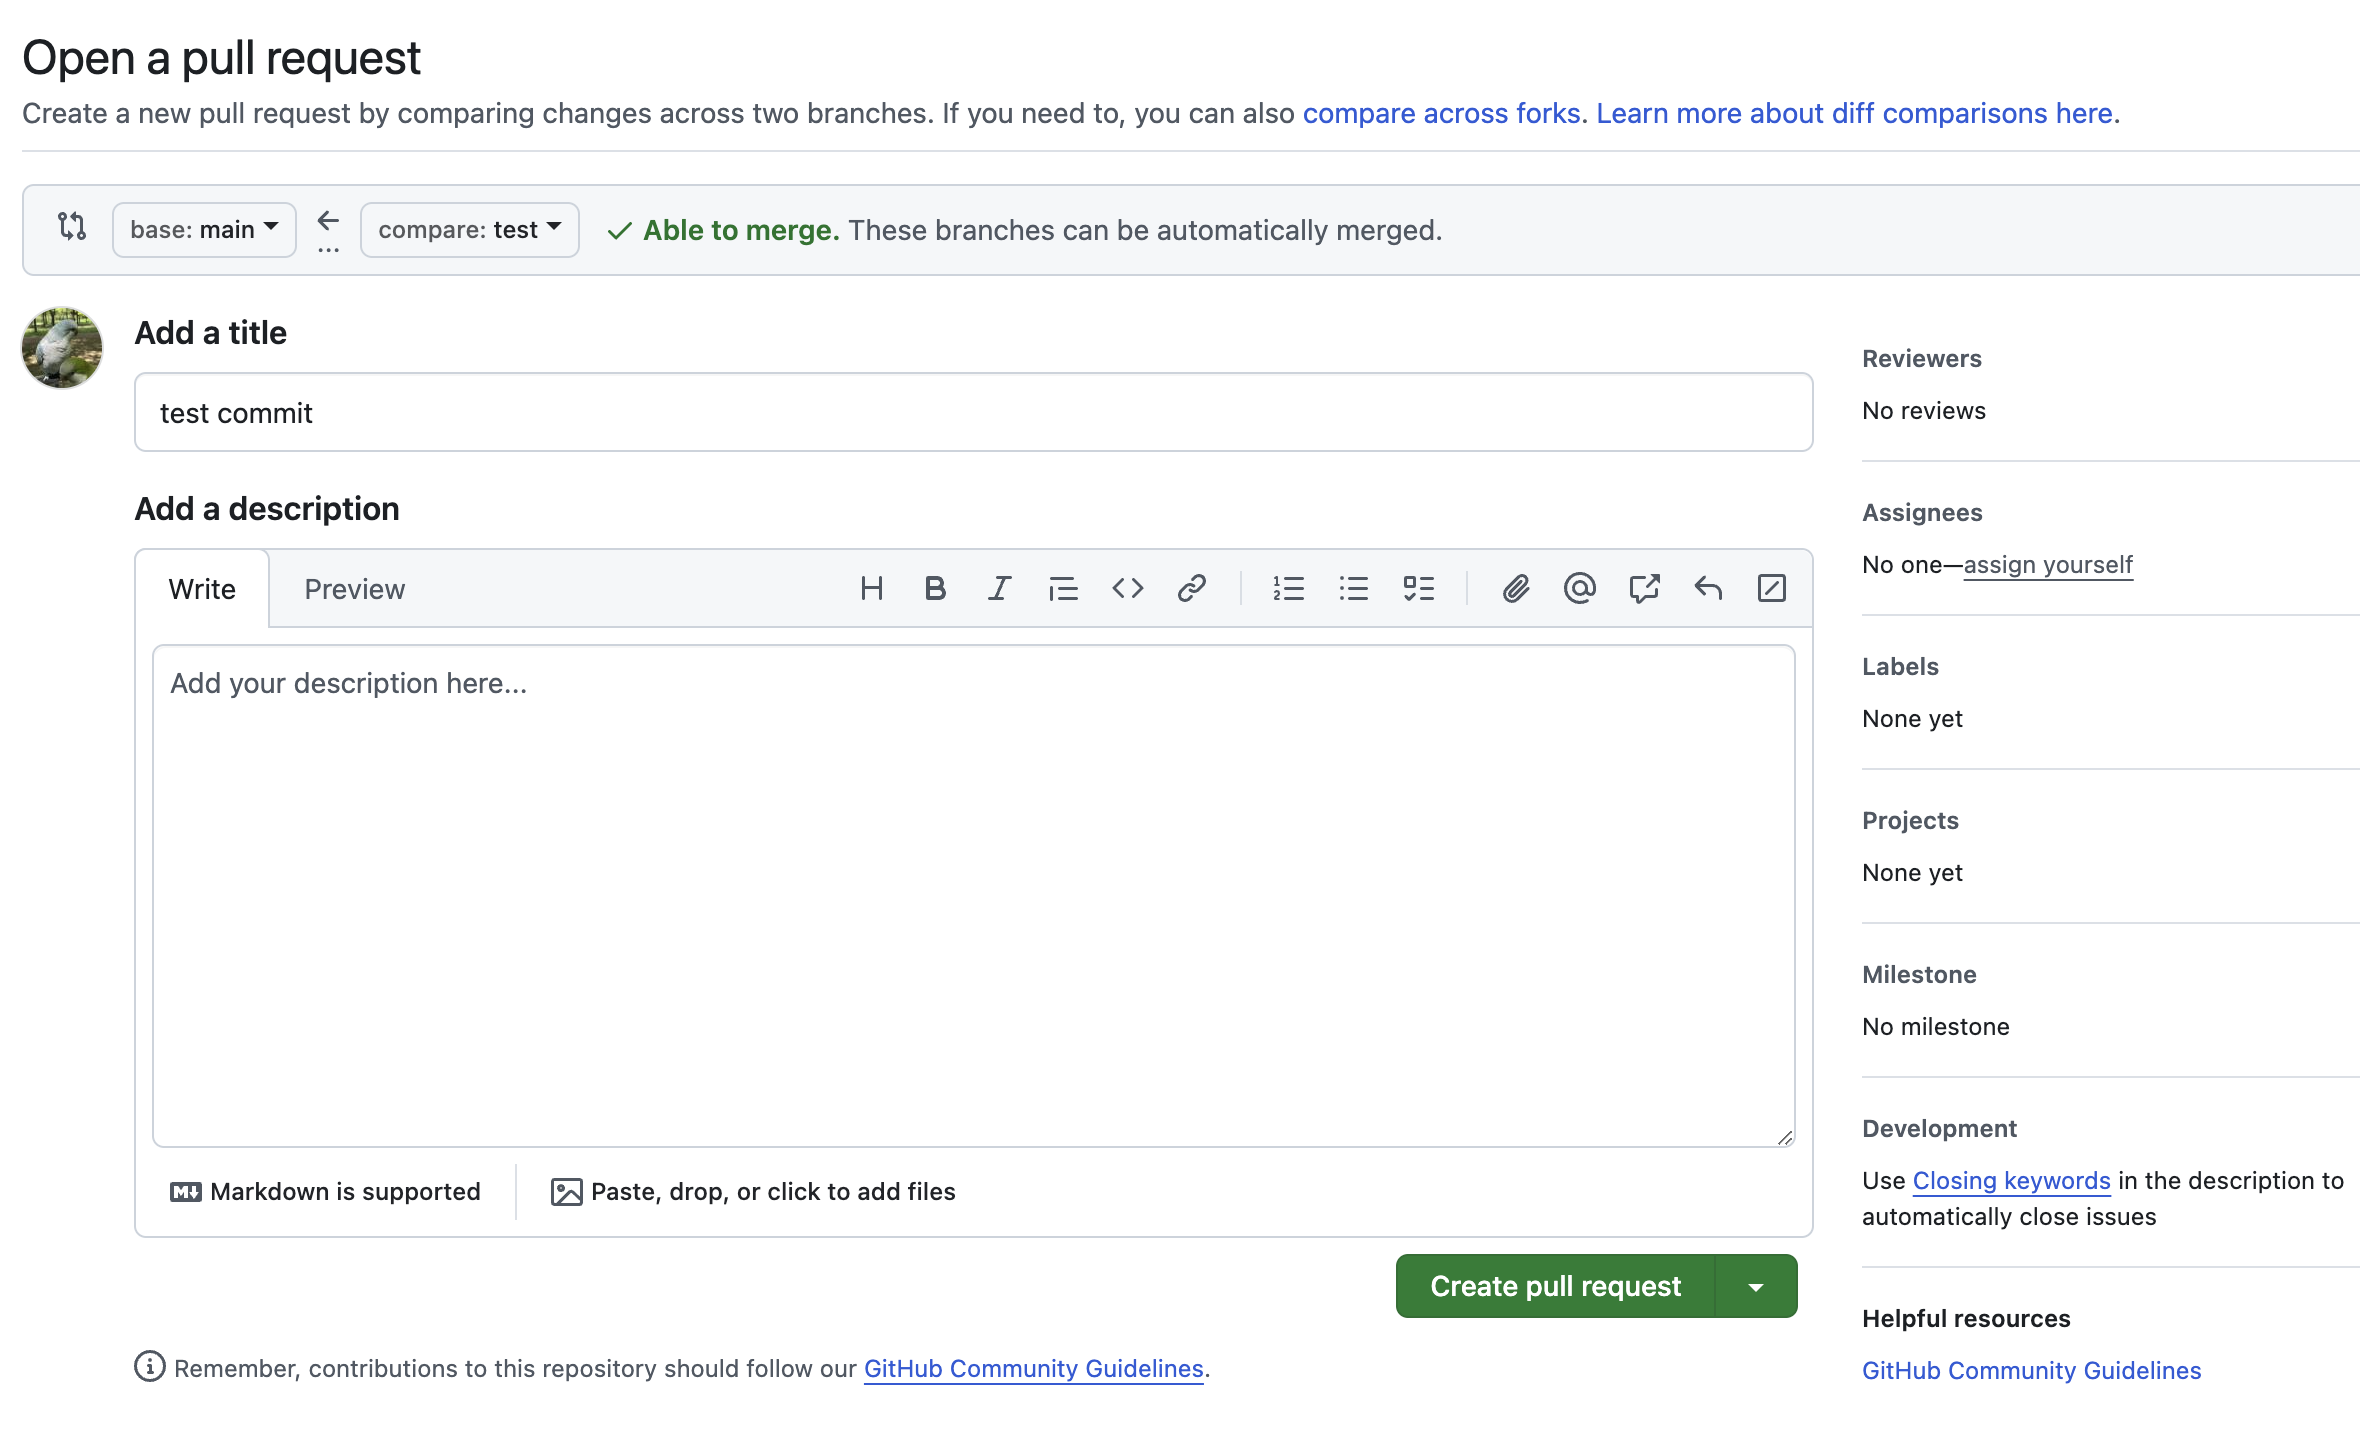The width and height of the screenshot is (2360, 1442).
Task: Open slash commands icon in toolbar
Action: (1772, 588)
